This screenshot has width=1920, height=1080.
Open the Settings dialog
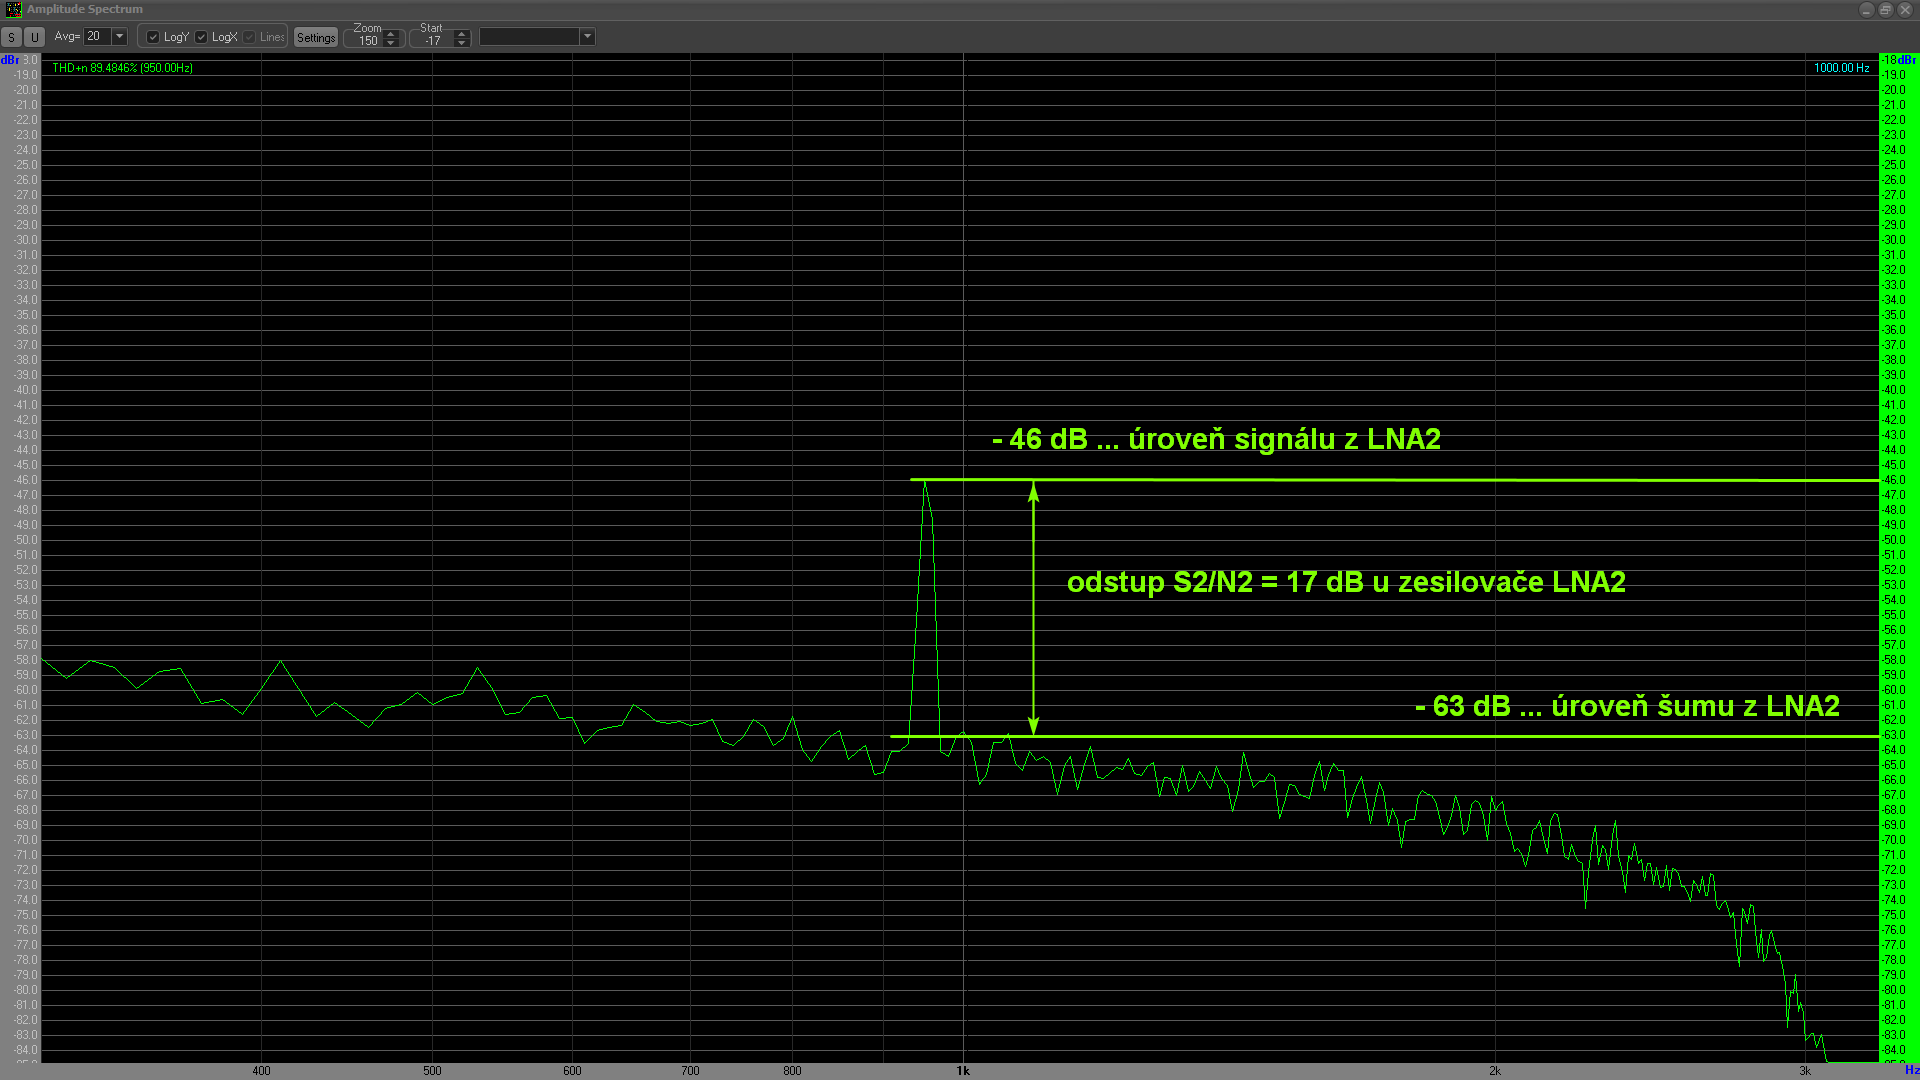pyautogui.click(x=316, y=37)
